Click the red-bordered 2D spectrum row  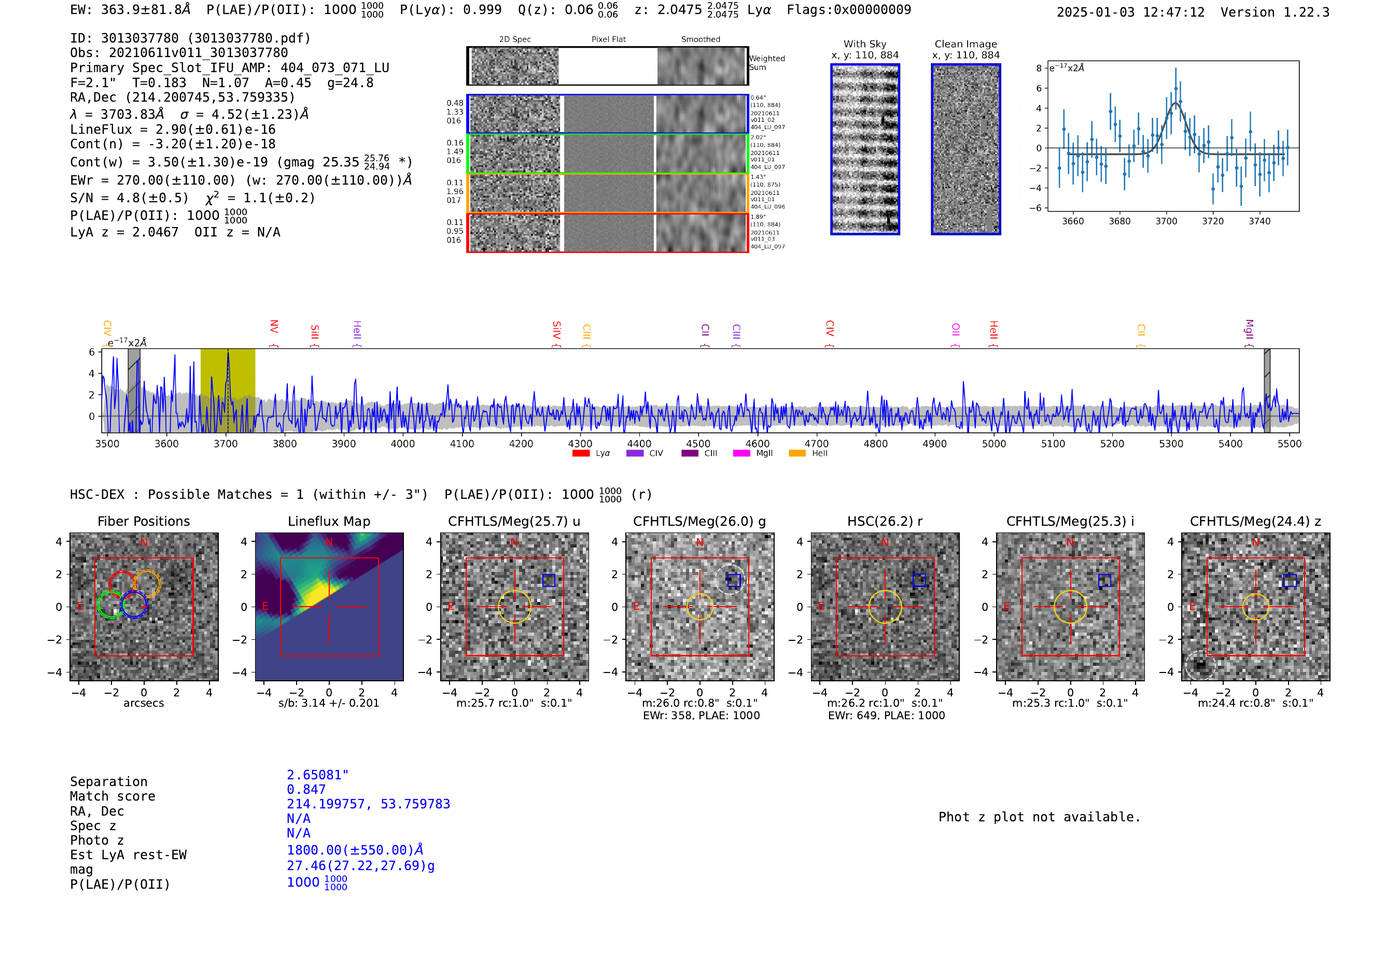point(608,233)
